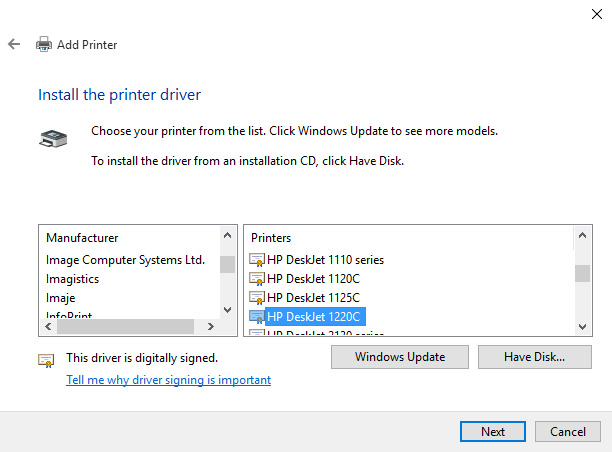
Task: Click the Manufacturer horizontal scrollbar thumb
Action: click(x=126, y=326)
